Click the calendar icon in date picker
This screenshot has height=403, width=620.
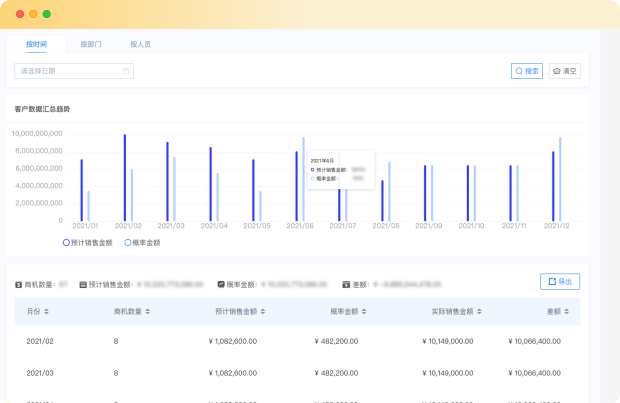coord(126,71)
